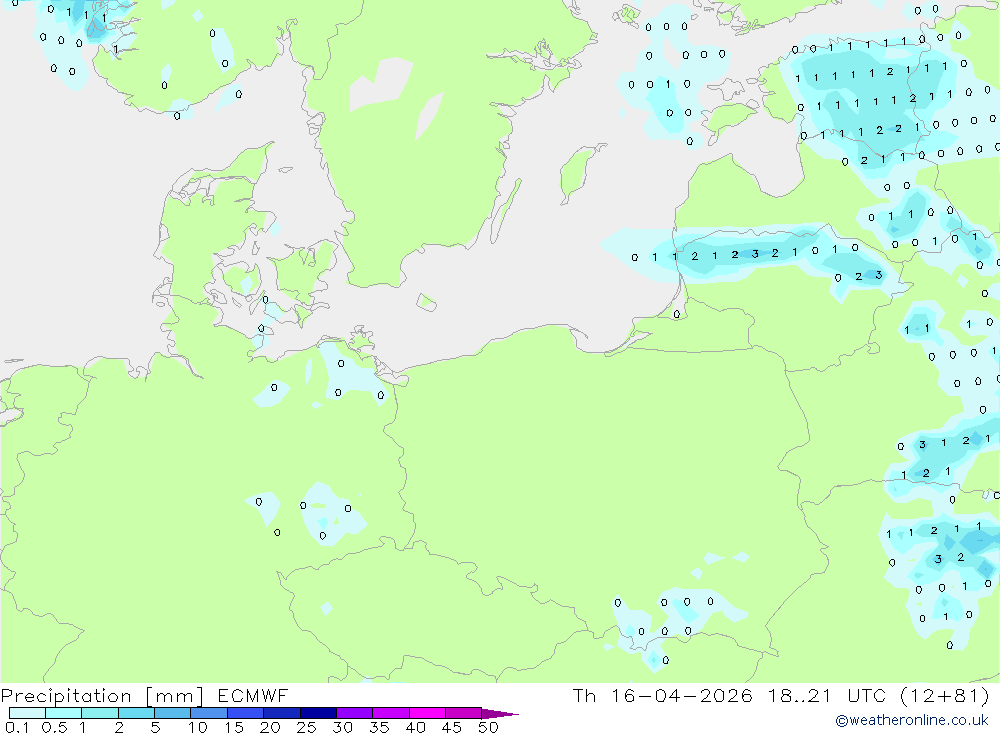Image resolution: width=1000 pixels, height=733 pixels.
Task: Pick the 1–2 mm cyan legend swatch
Action: (100, 713)
